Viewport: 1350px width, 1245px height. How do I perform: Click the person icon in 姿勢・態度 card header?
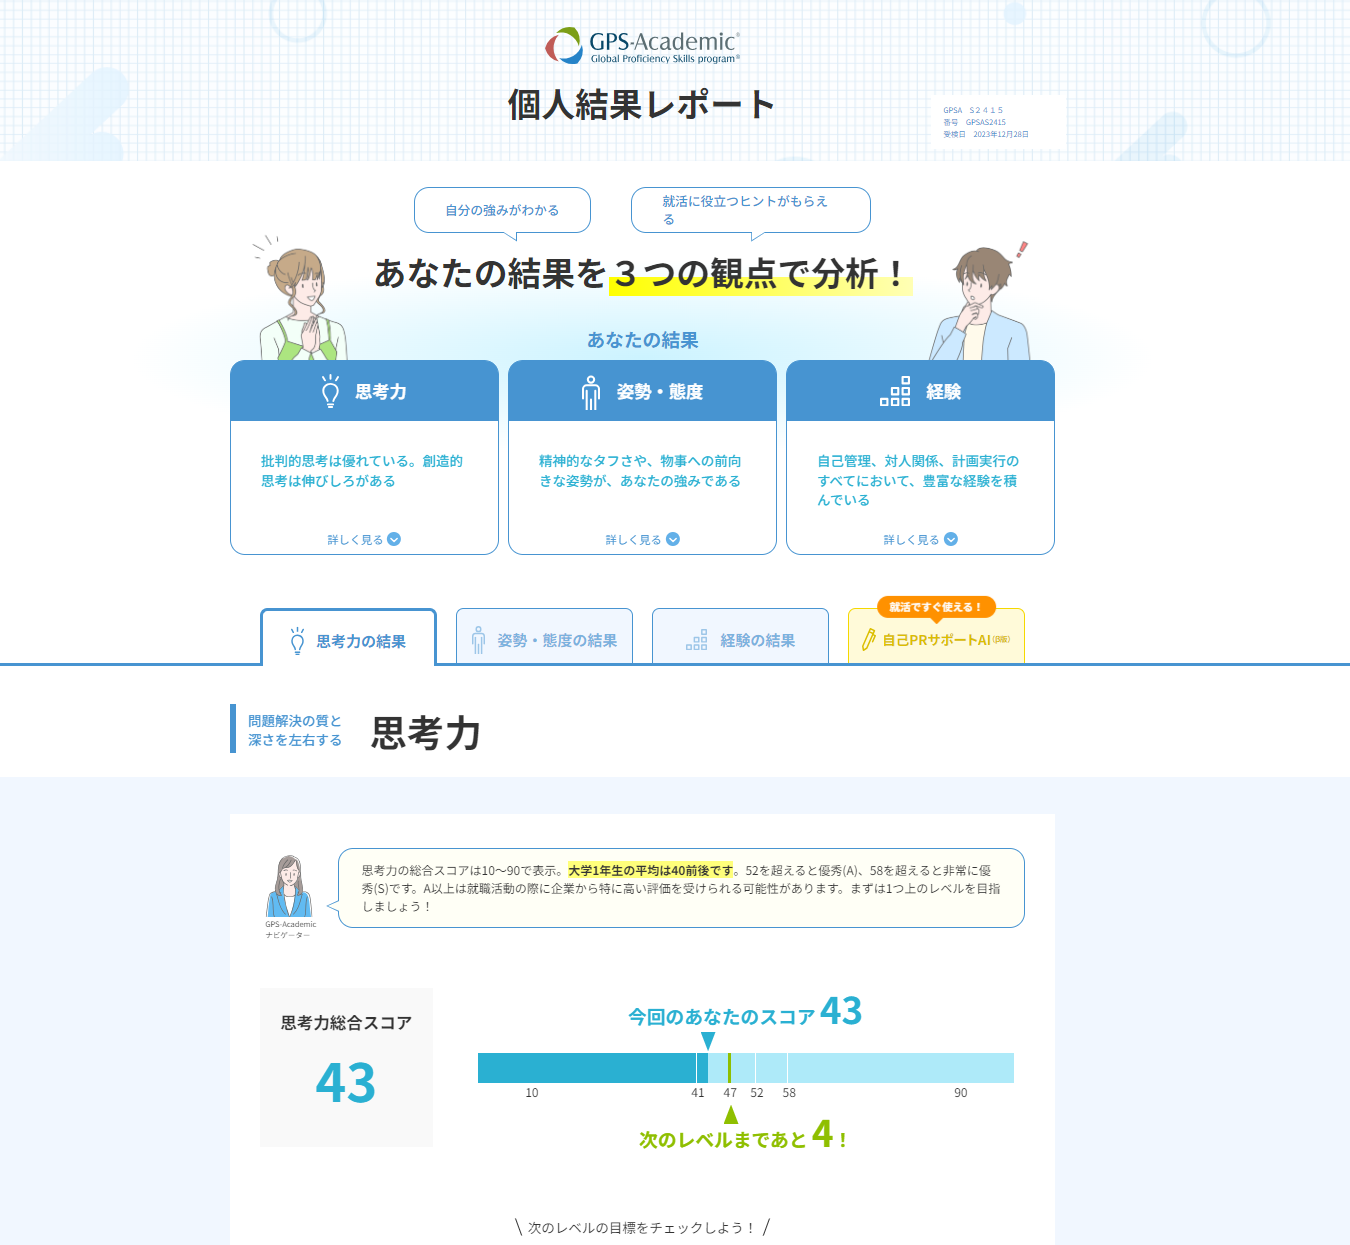coord(591,392)
